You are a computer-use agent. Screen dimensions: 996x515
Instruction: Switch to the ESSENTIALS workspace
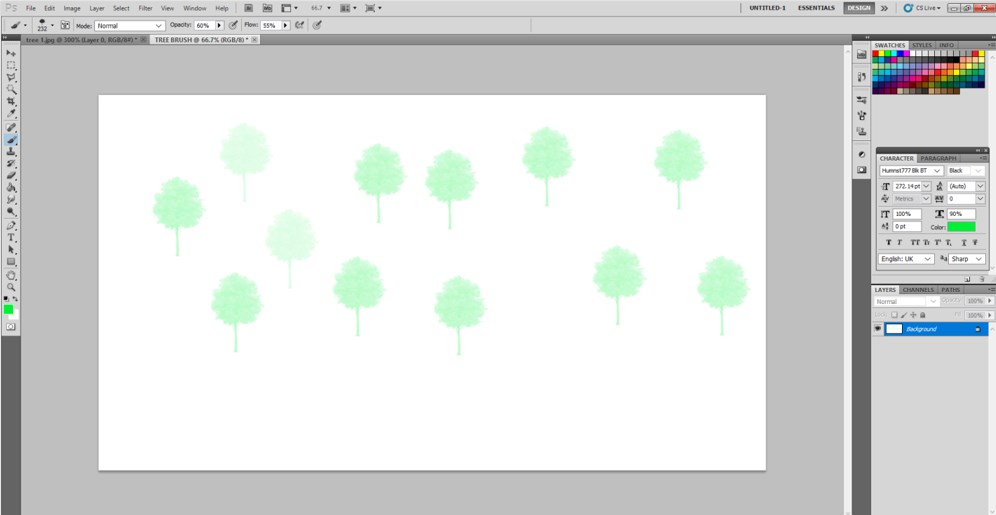pyautogui.click(x=816, y=8)
